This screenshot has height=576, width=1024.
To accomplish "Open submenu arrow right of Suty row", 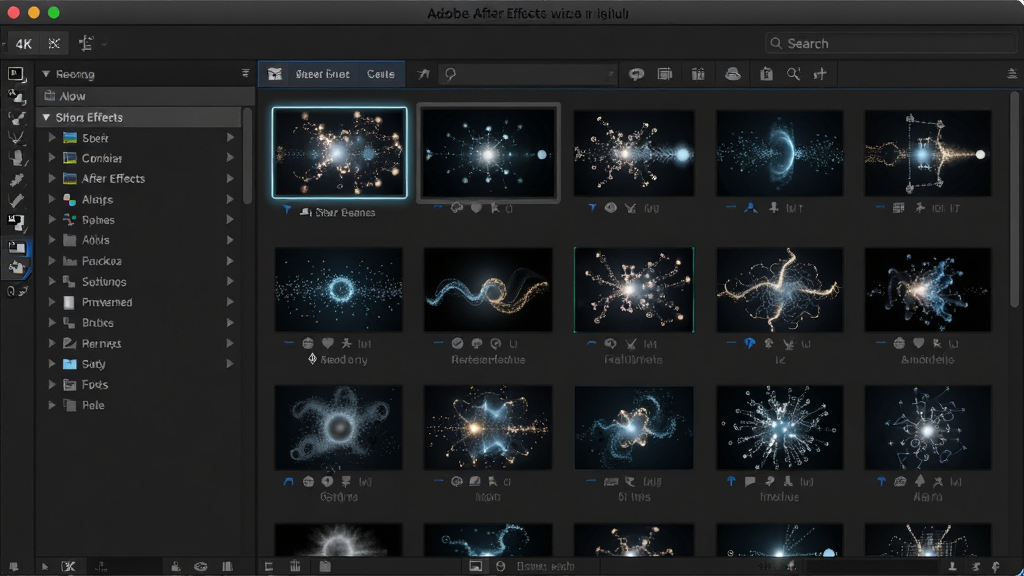I will (x=230, y=364).
